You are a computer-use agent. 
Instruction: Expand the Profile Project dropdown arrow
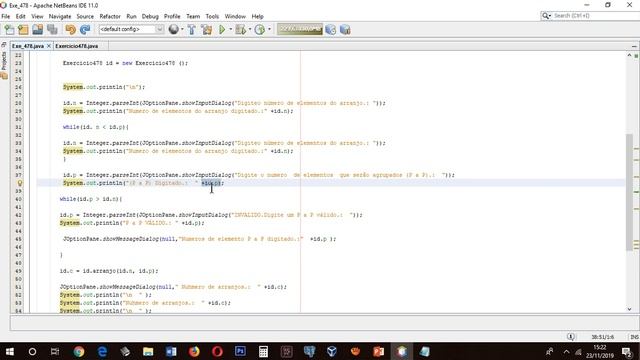click(269, 29)
